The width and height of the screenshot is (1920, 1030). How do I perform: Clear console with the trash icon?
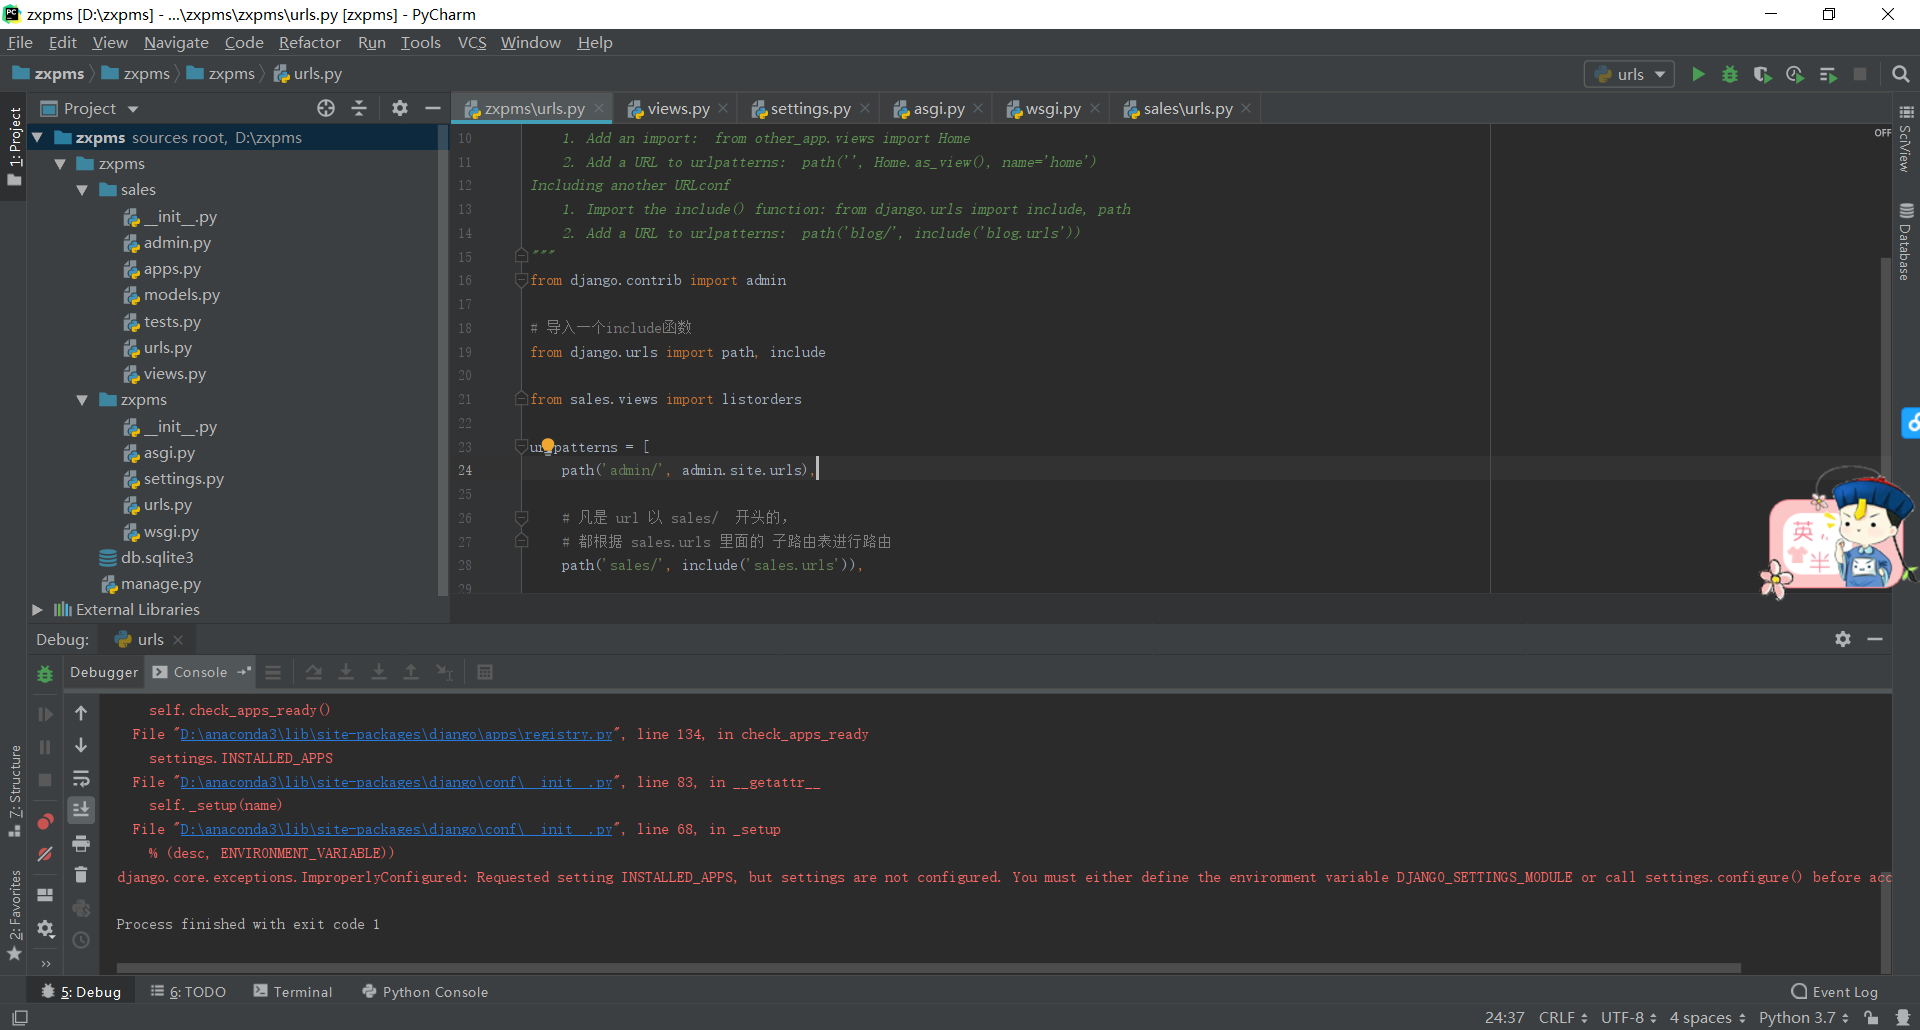81,875
